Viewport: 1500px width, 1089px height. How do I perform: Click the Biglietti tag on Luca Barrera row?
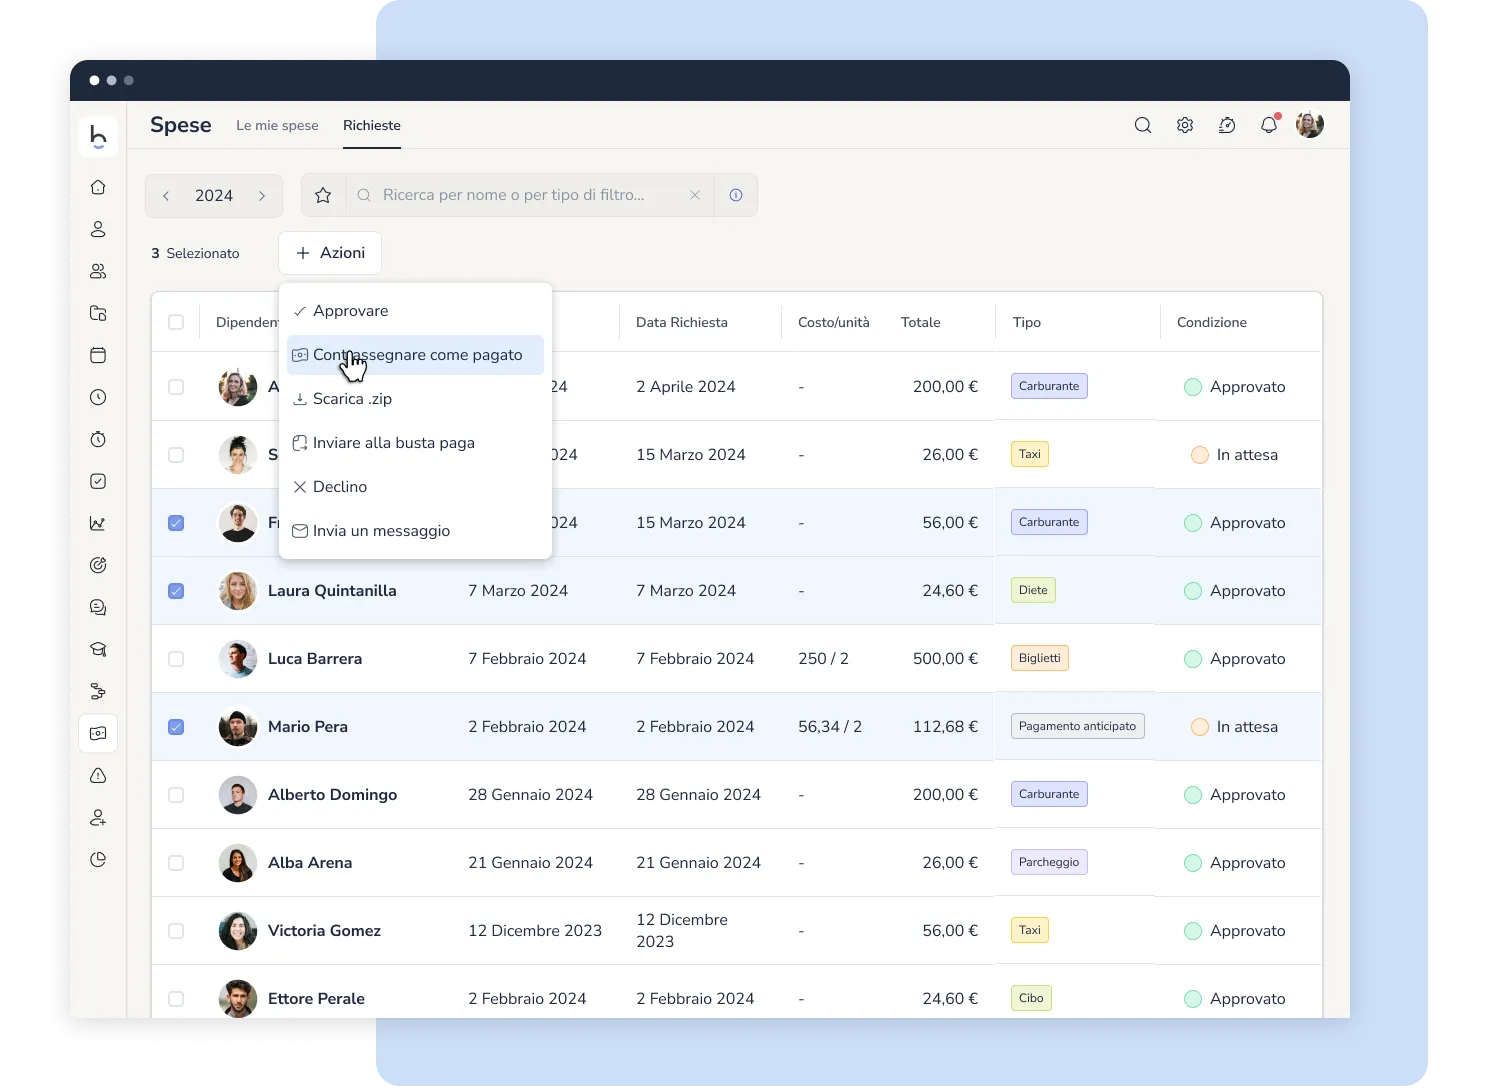click(1040, 658)
